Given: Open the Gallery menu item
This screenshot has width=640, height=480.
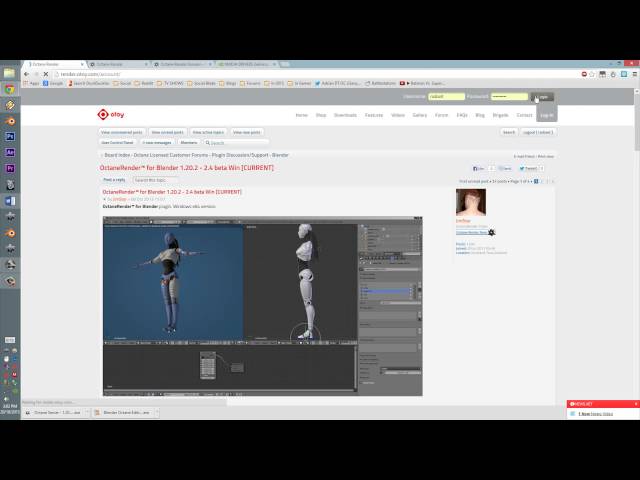Looking at the screenshot, I should [x=419, y=115].
